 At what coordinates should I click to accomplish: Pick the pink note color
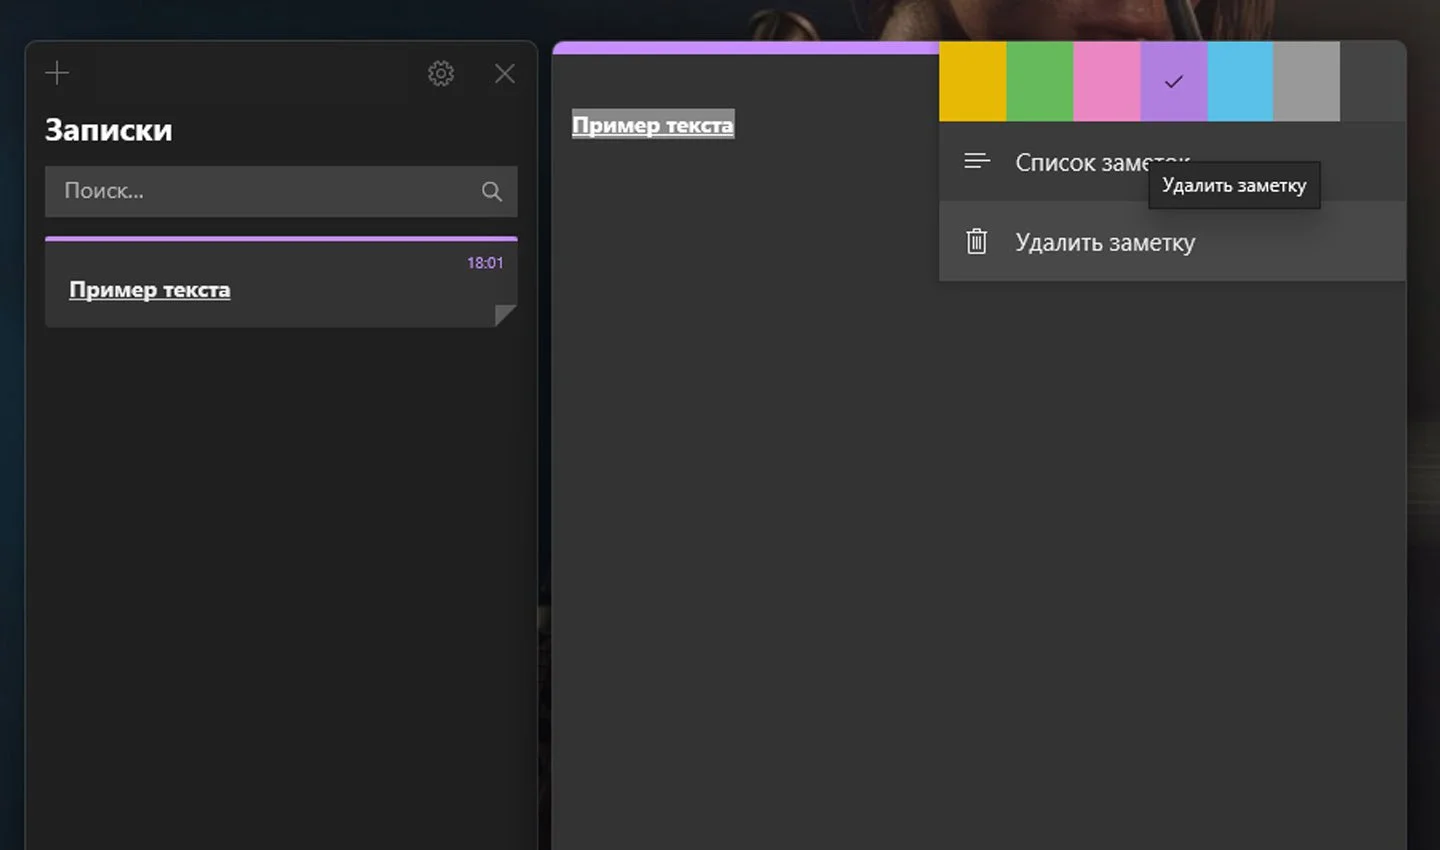pos(1107,81)
